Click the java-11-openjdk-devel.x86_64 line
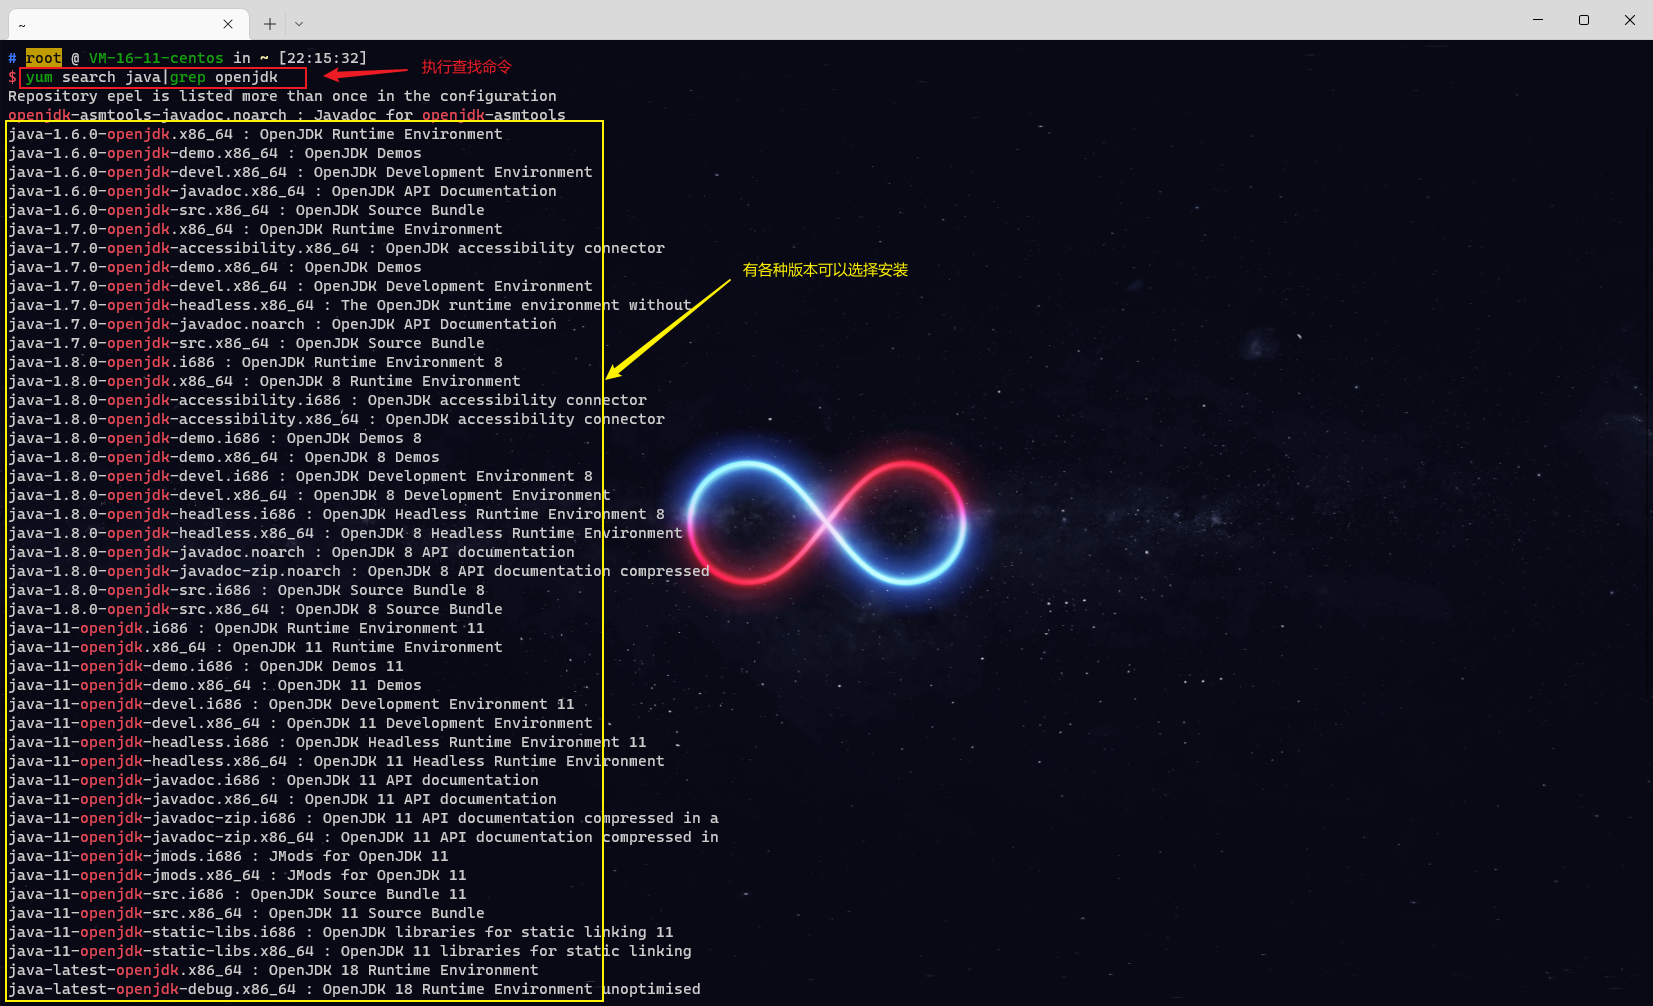 click(x=300, y=723)
